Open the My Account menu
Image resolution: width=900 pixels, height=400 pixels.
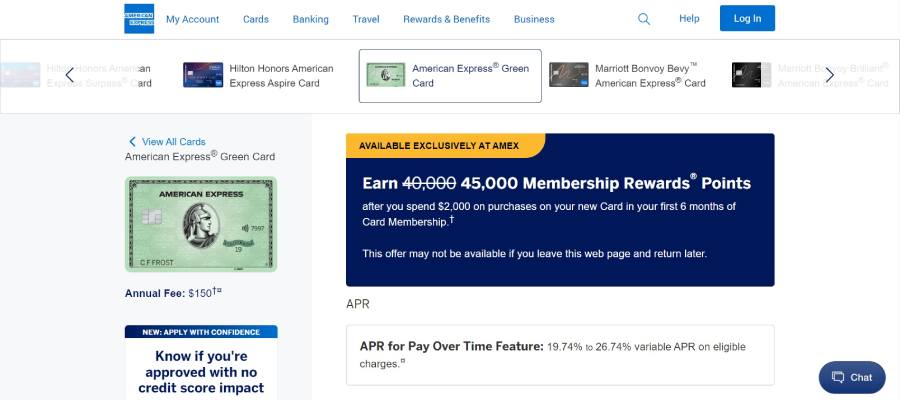tap(192, 19)
